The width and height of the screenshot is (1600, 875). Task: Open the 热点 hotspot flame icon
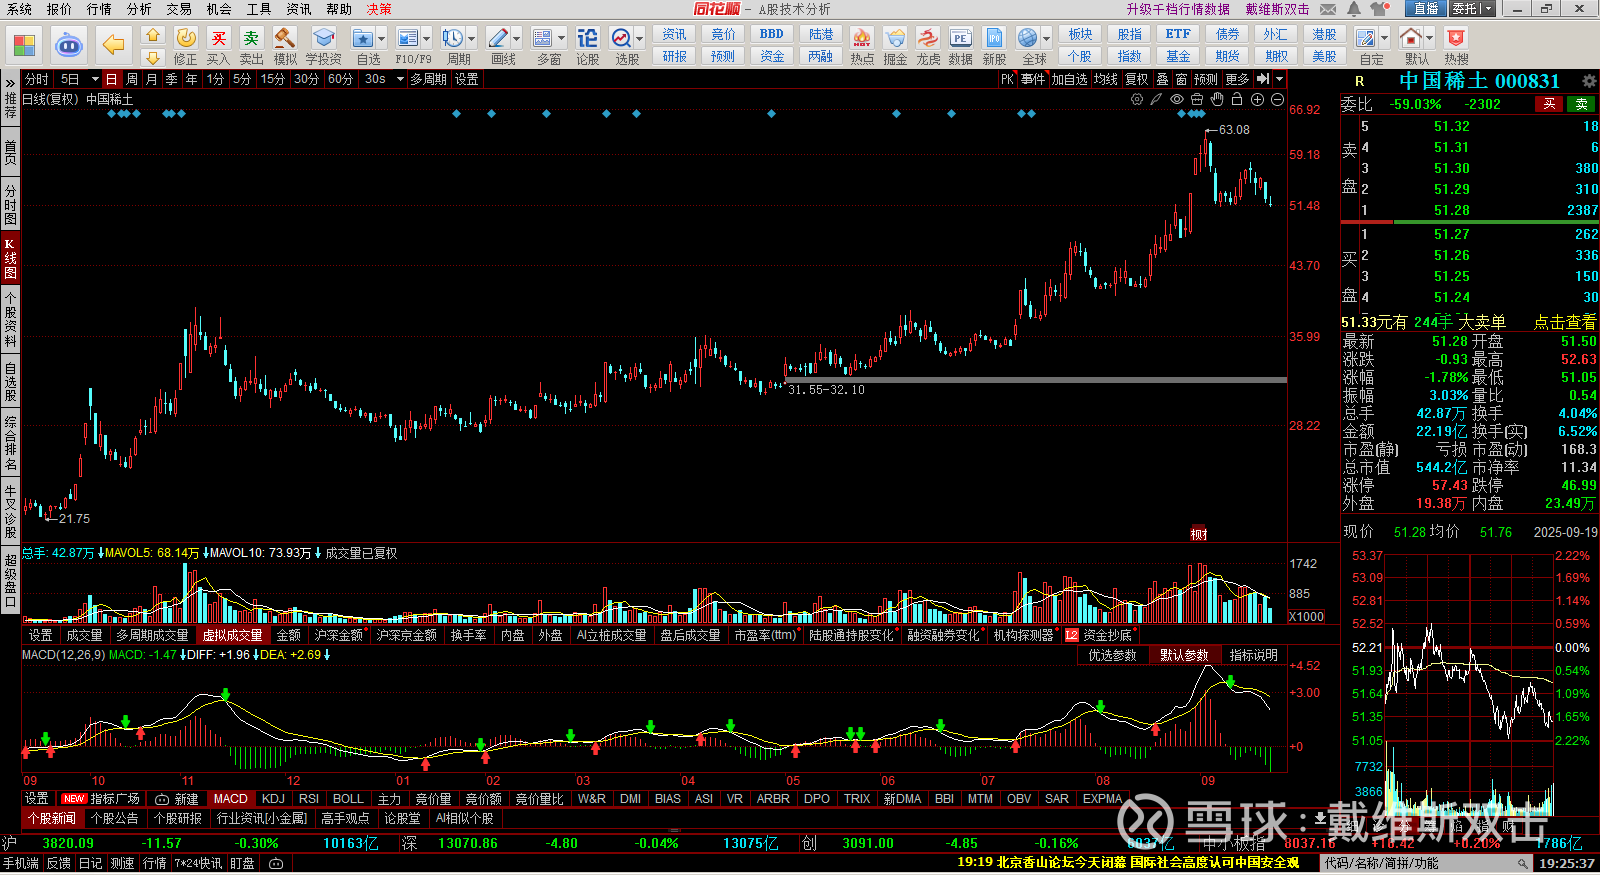click(x=862, y=38)
